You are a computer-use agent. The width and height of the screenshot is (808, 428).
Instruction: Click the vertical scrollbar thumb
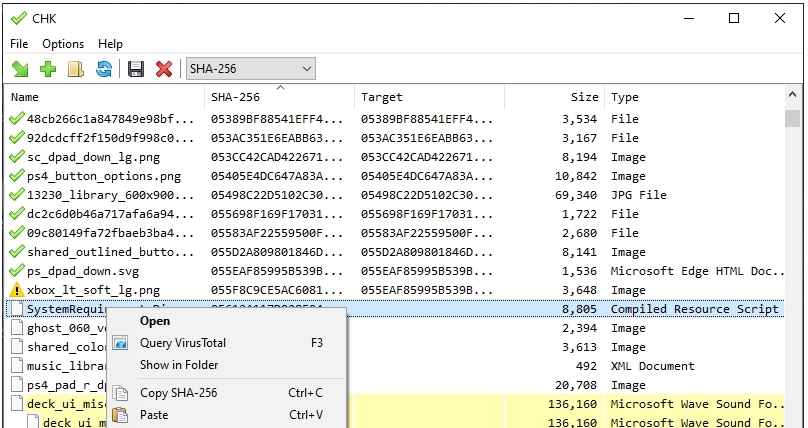point(793,118)
